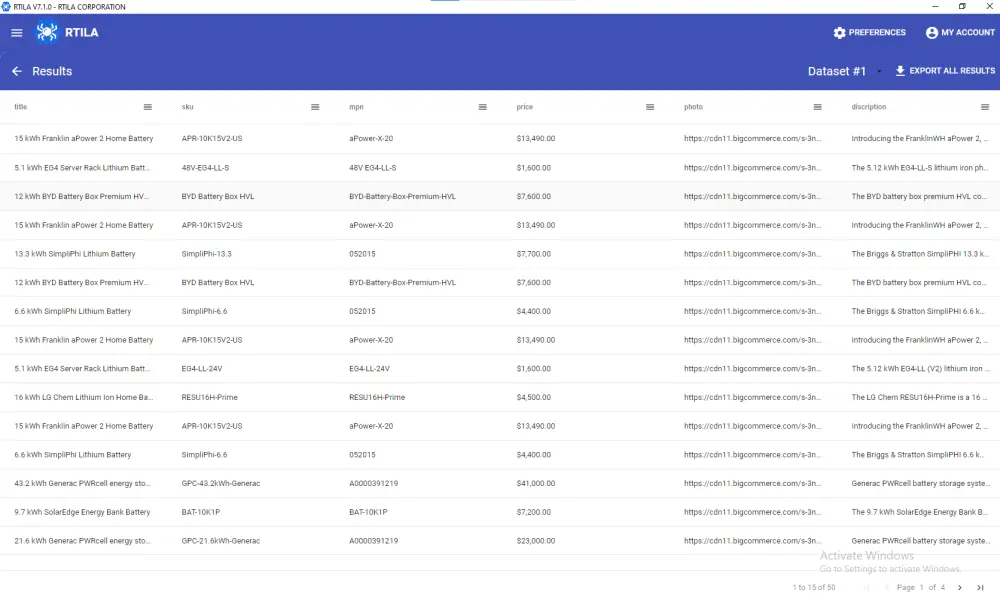Click Export All Results download button
Screen dimensions: 1000x599
[x=945, y=71]
